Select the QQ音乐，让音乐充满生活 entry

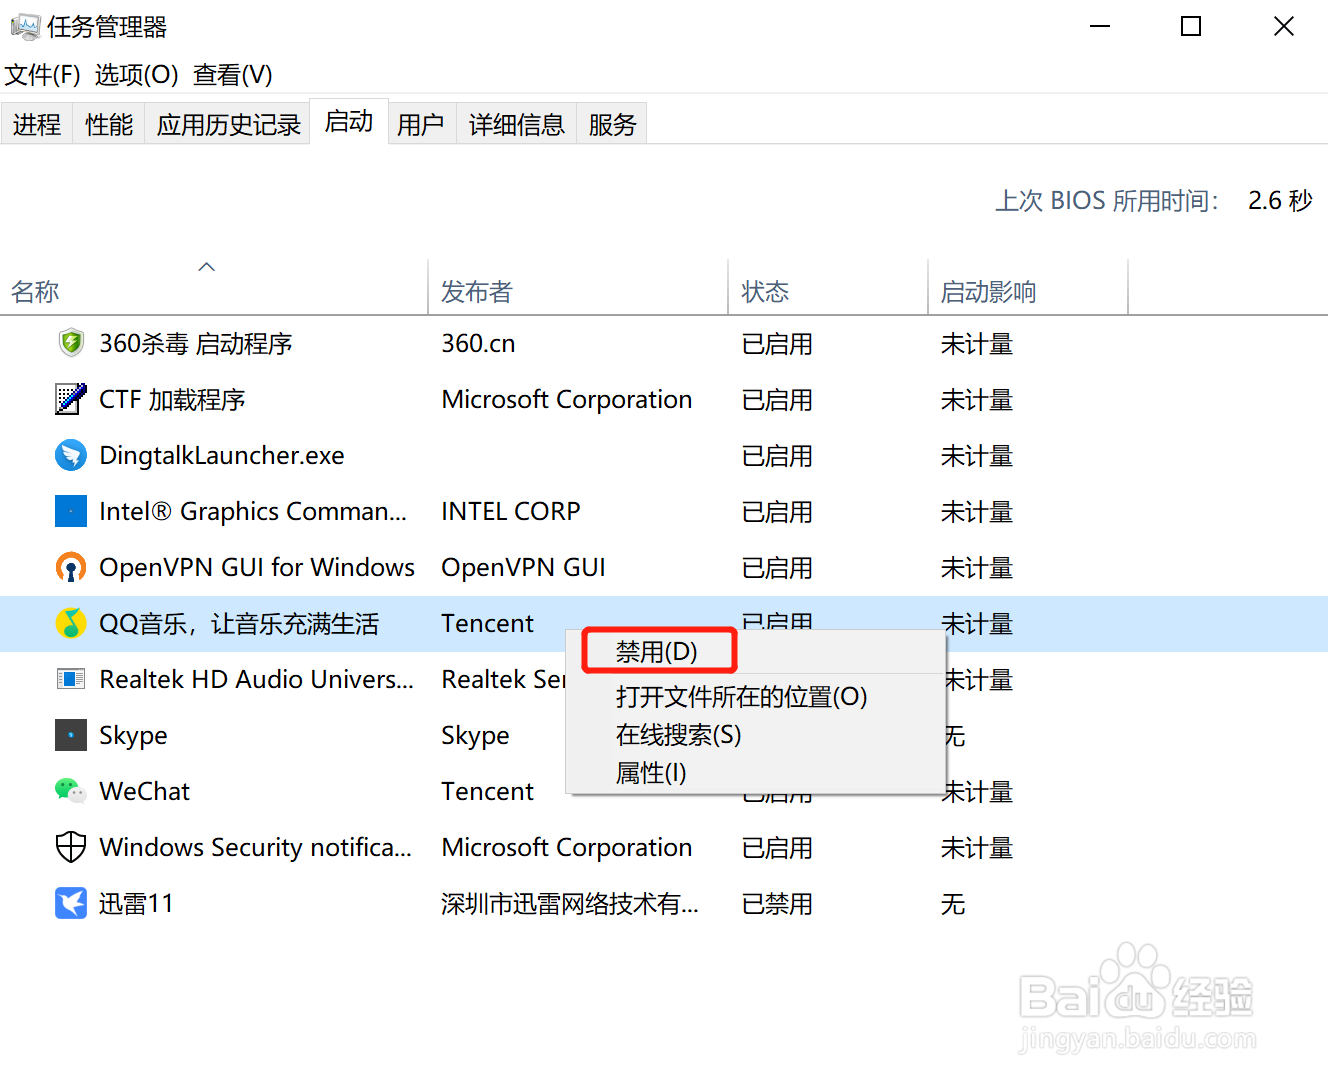pos(239,624)
